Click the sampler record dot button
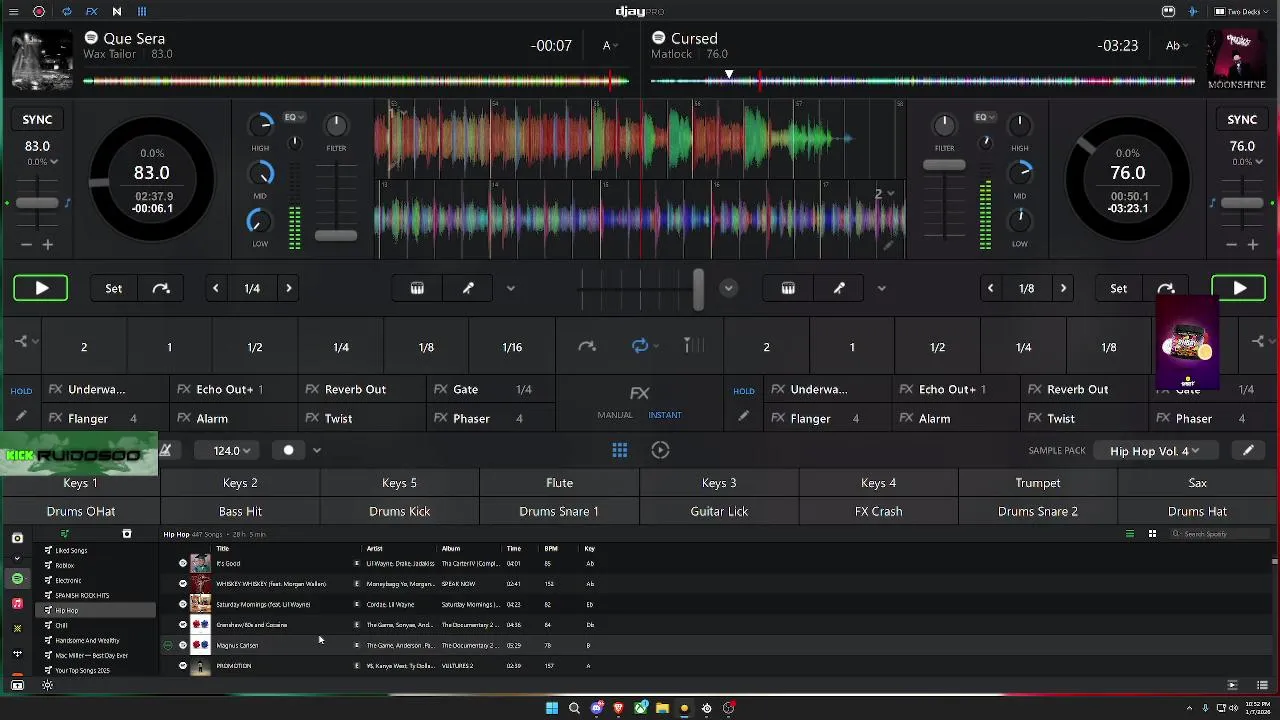The image size is (1280, 720). pos(288,450)
